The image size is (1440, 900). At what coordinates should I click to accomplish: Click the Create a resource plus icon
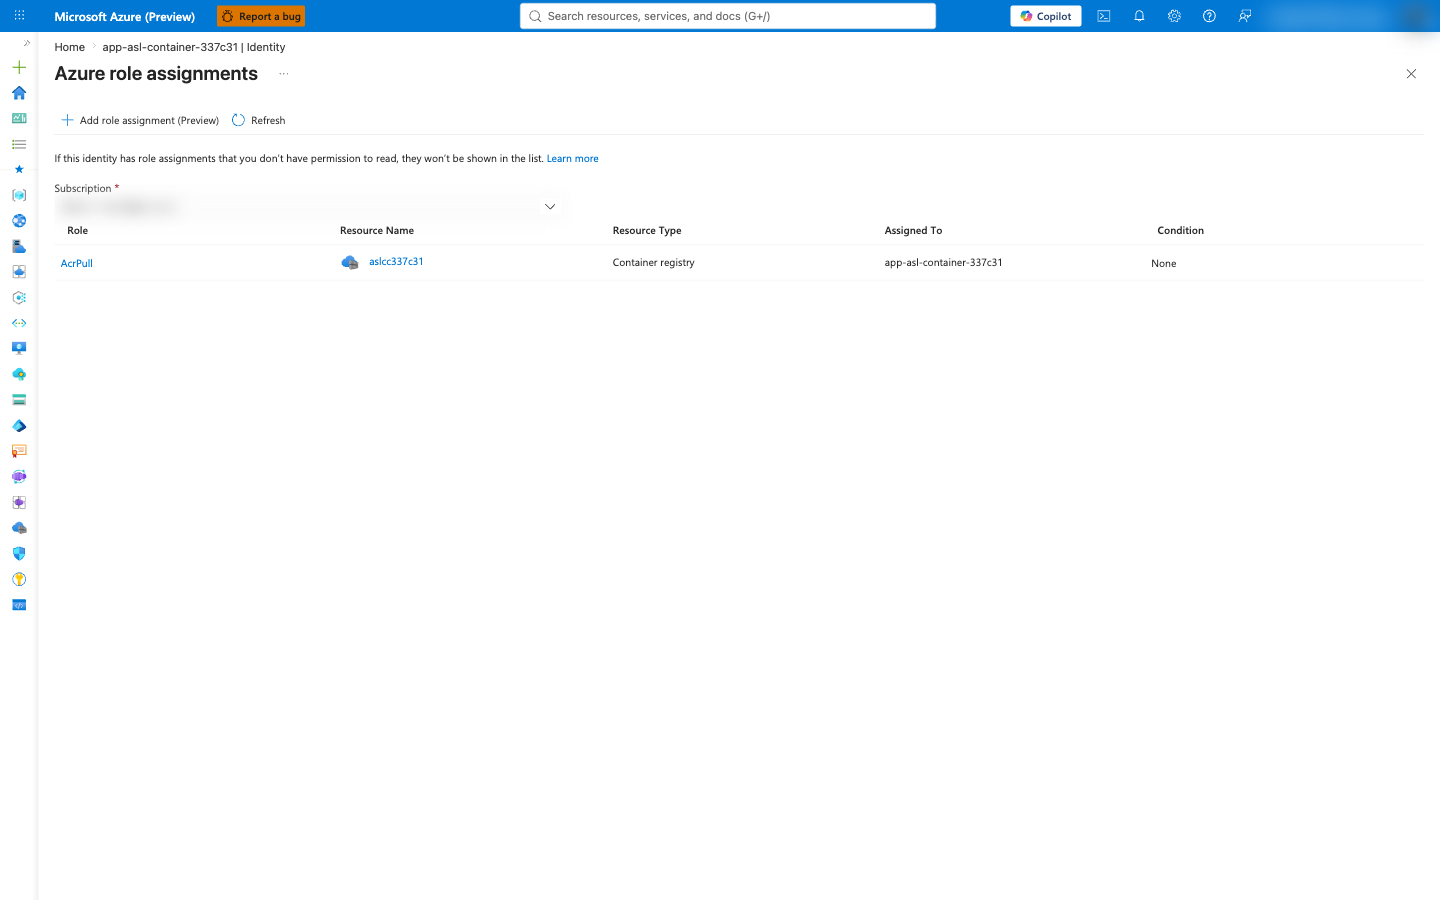19,67
